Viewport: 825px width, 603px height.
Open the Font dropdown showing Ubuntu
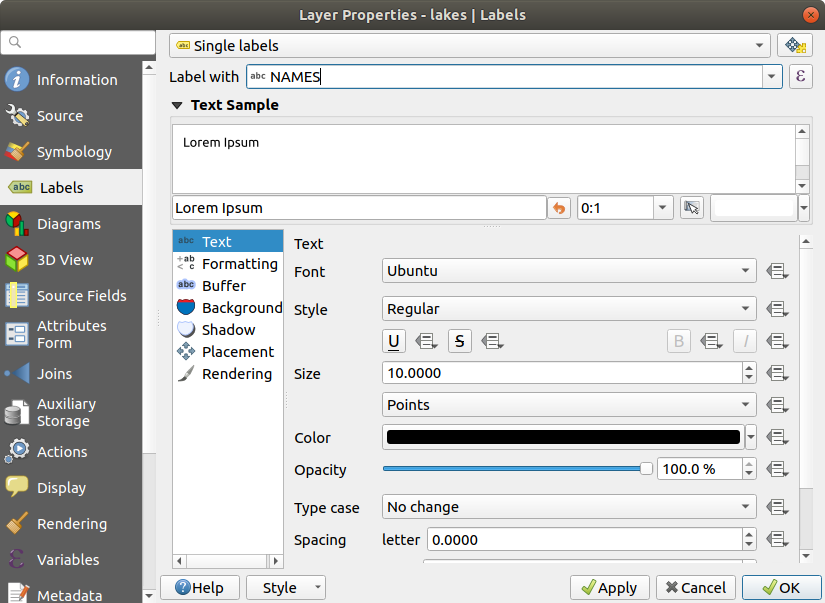pos(569,271)
